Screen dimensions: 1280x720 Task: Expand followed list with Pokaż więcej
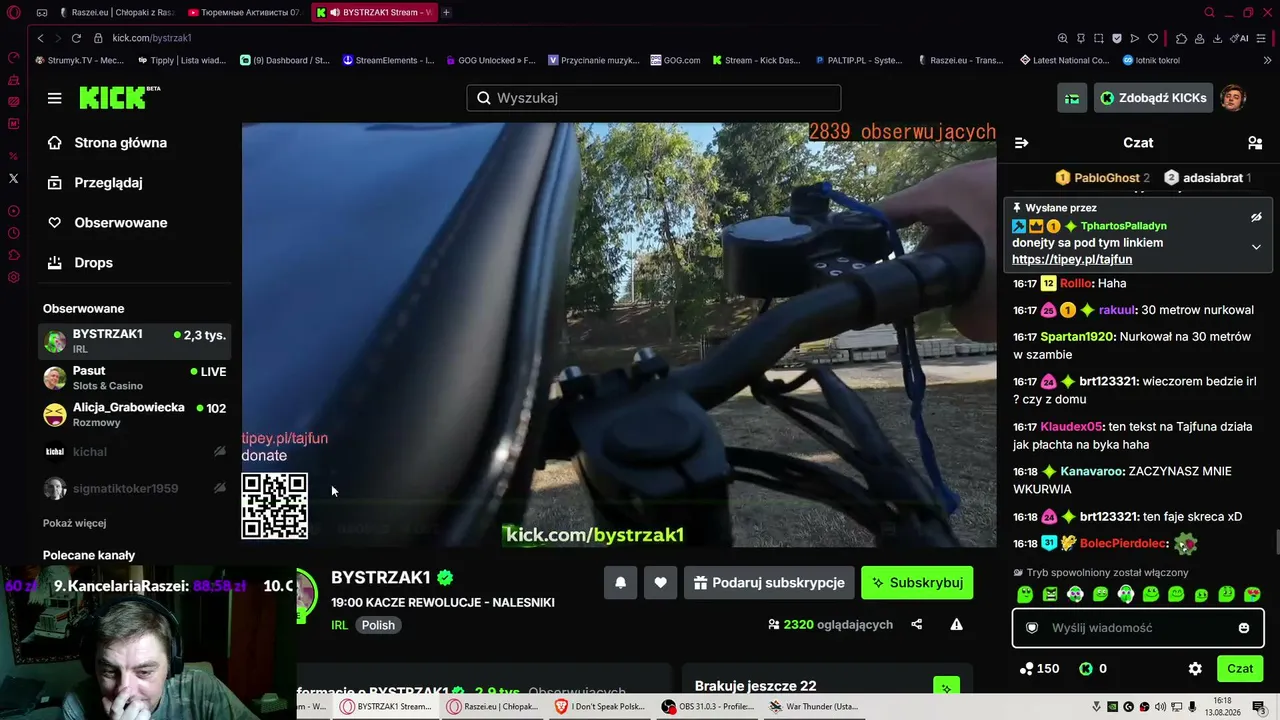(74, 523)
